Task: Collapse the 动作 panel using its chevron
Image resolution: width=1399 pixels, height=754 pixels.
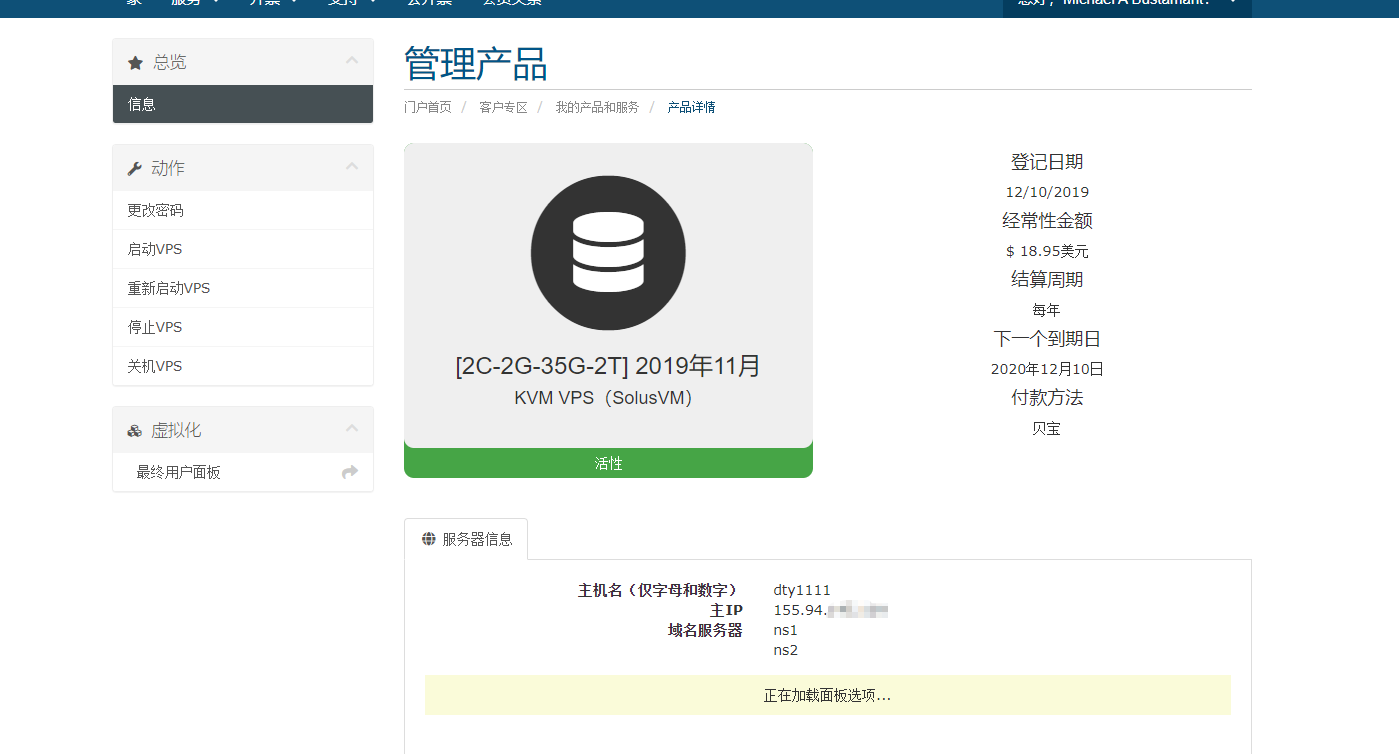Action: tap(351, 167)
